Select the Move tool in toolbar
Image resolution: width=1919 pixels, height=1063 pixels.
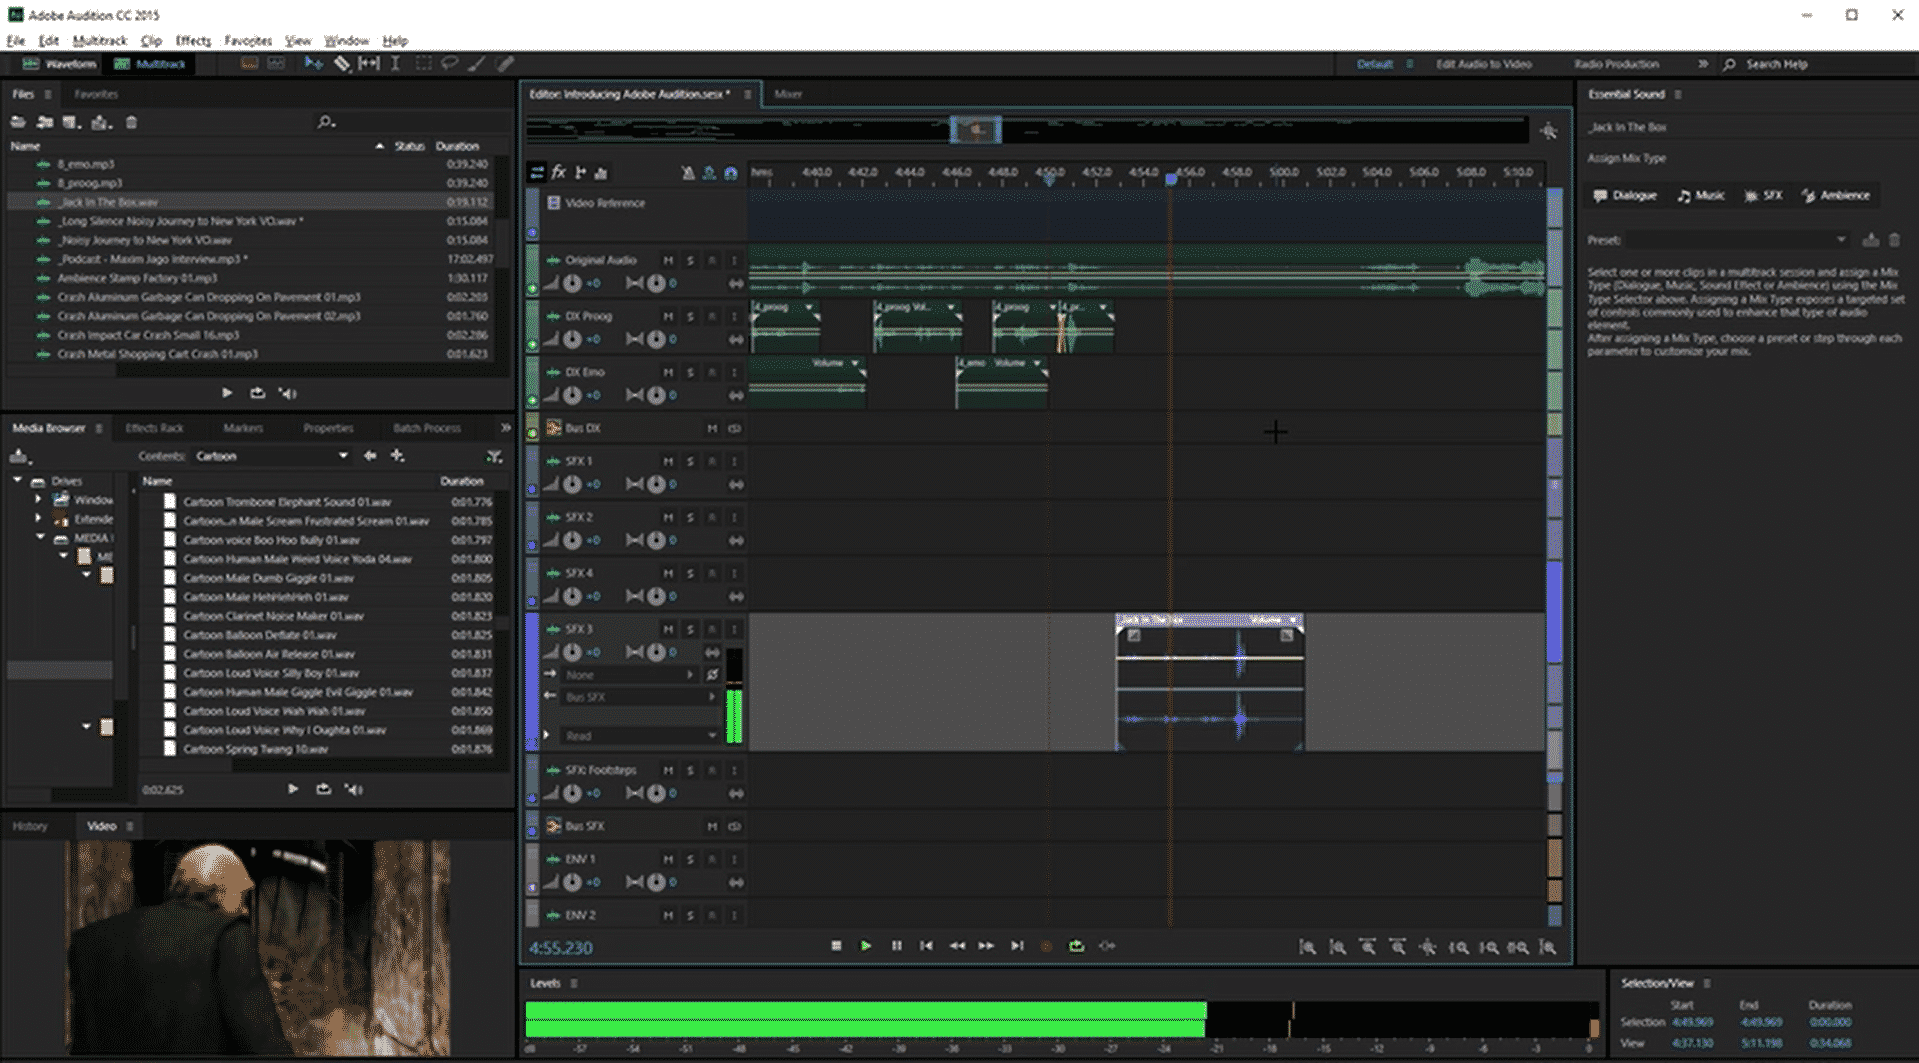point(314,64)
